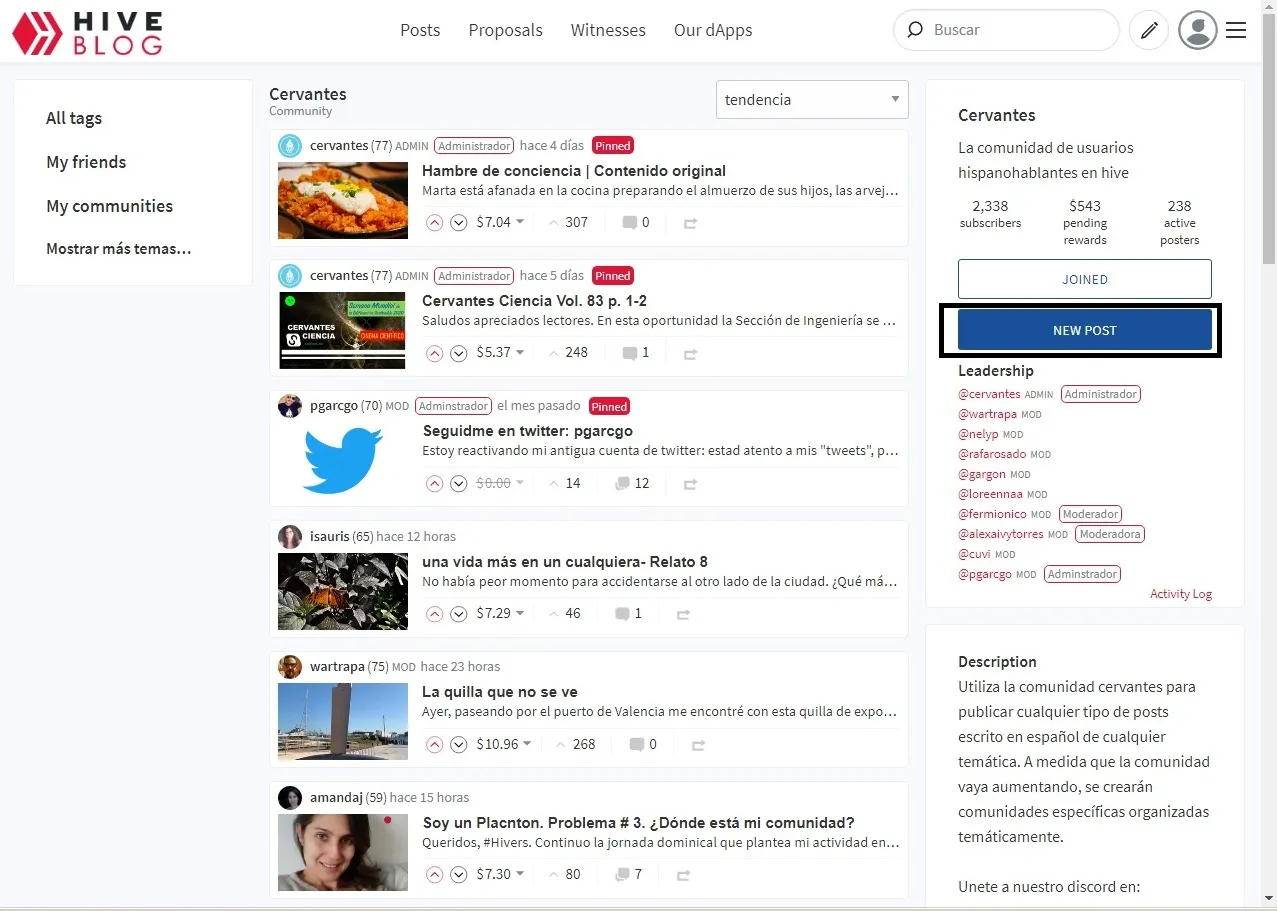Upvote La quilla que no se ve post
This screenshot has height=911, width=1277.
(x=434, y=745)
